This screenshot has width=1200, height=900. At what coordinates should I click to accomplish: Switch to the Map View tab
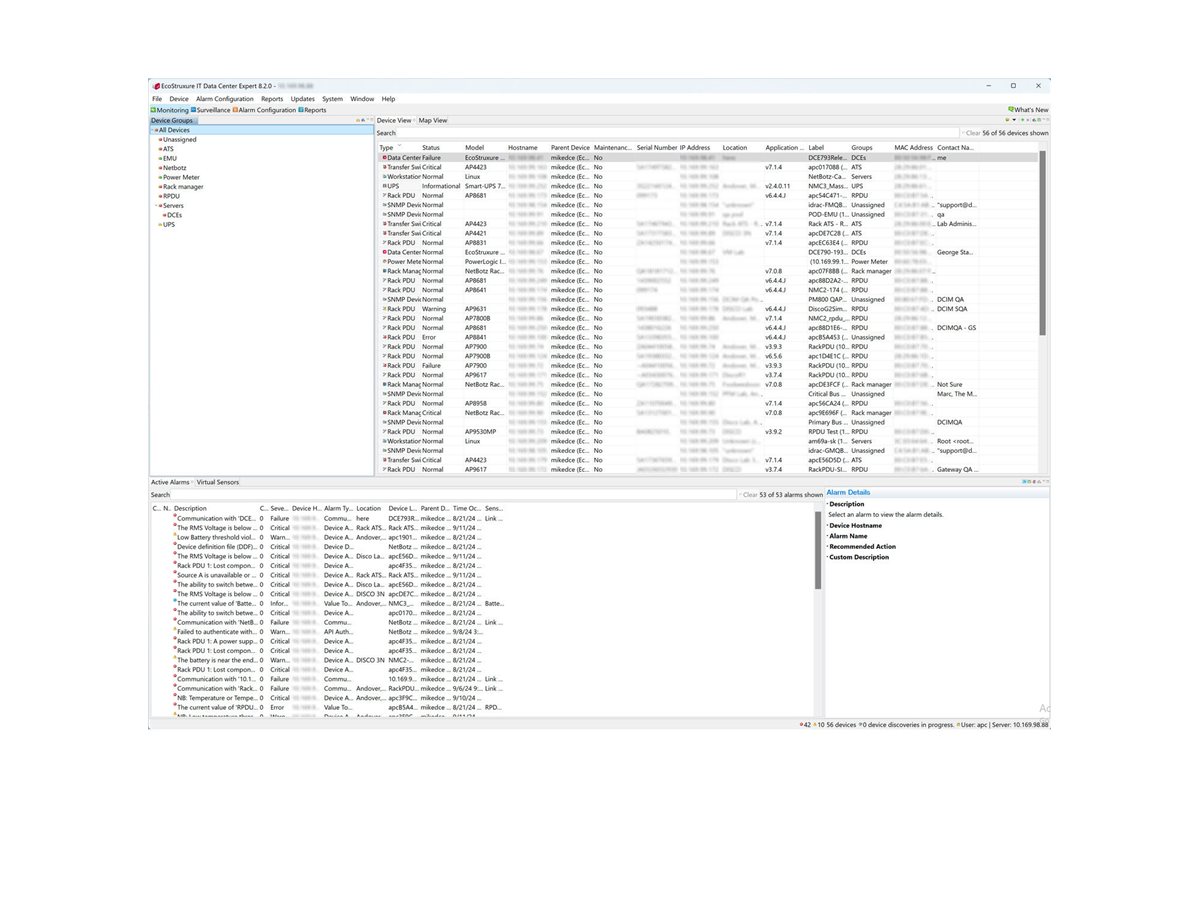[x=432, y=120]
